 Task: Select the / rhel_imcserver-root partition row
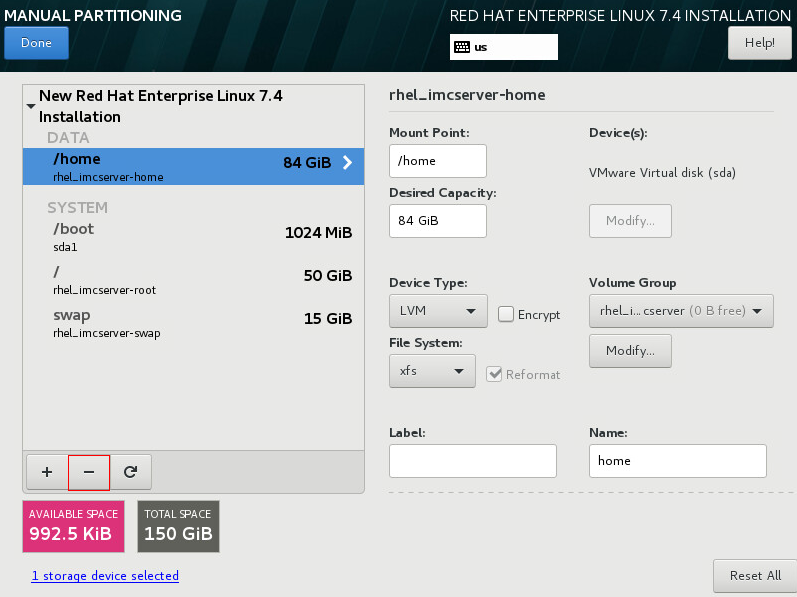coord(193,280)
